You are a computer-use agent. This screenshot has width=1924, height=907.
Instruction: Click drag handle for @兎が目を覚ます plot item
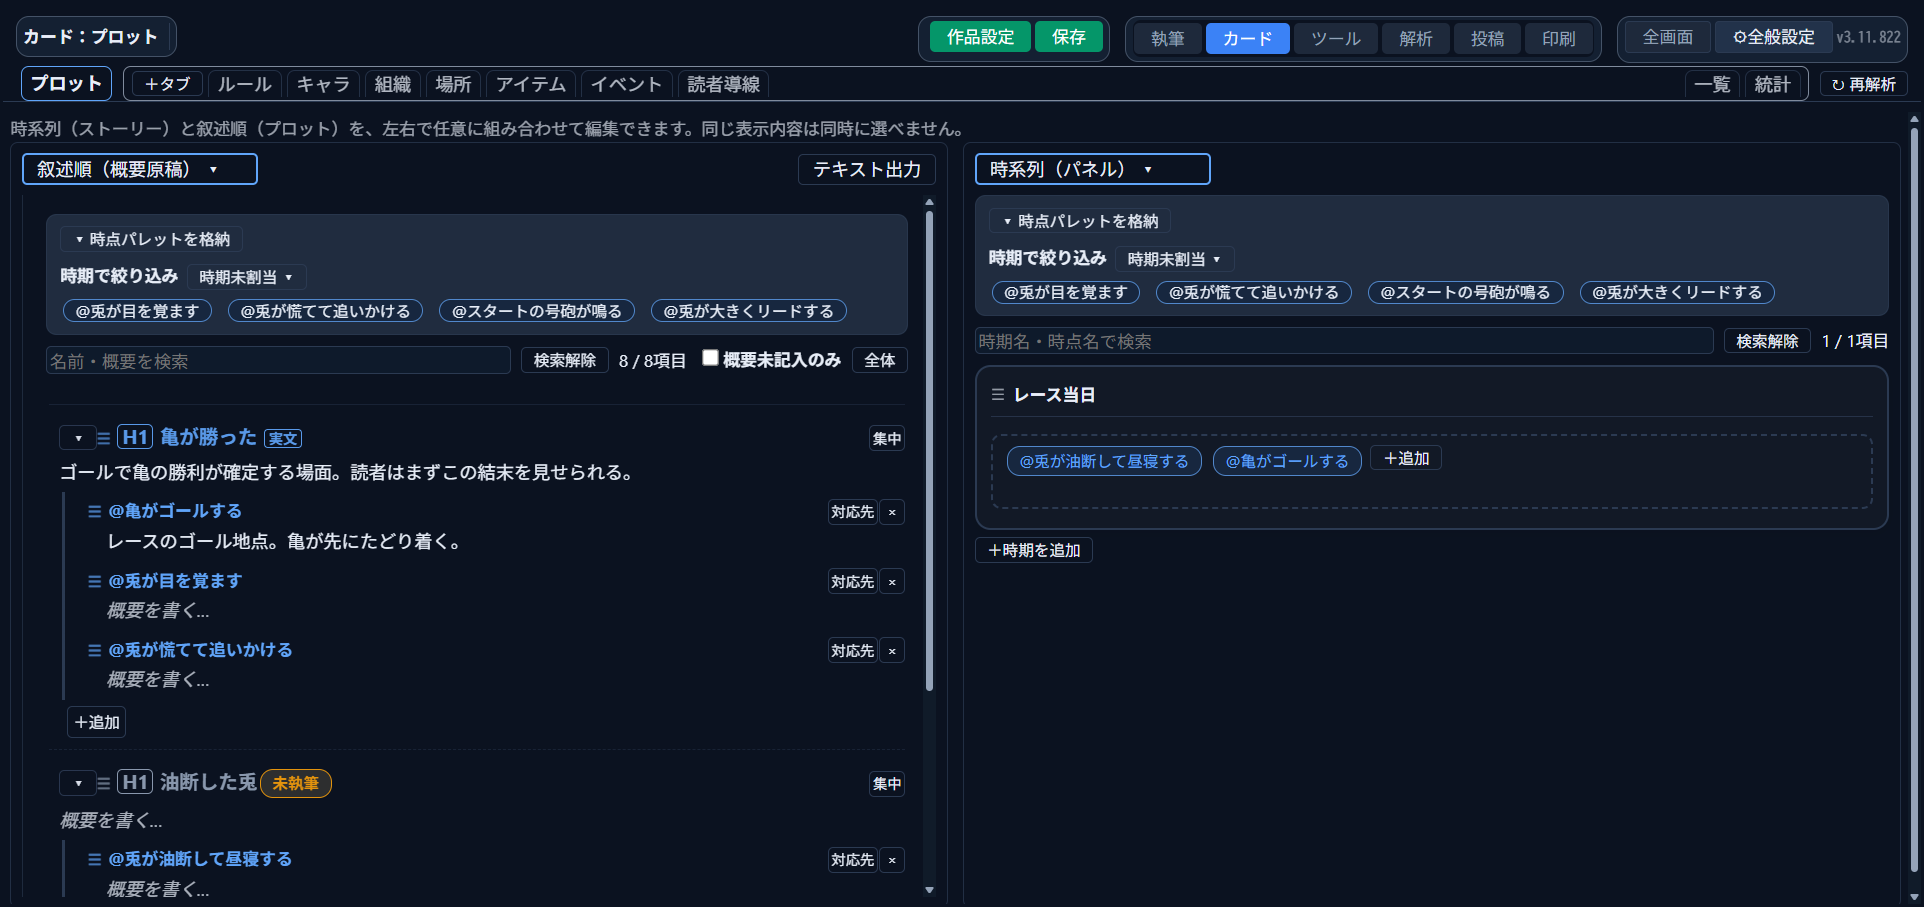tap(95, 581)
